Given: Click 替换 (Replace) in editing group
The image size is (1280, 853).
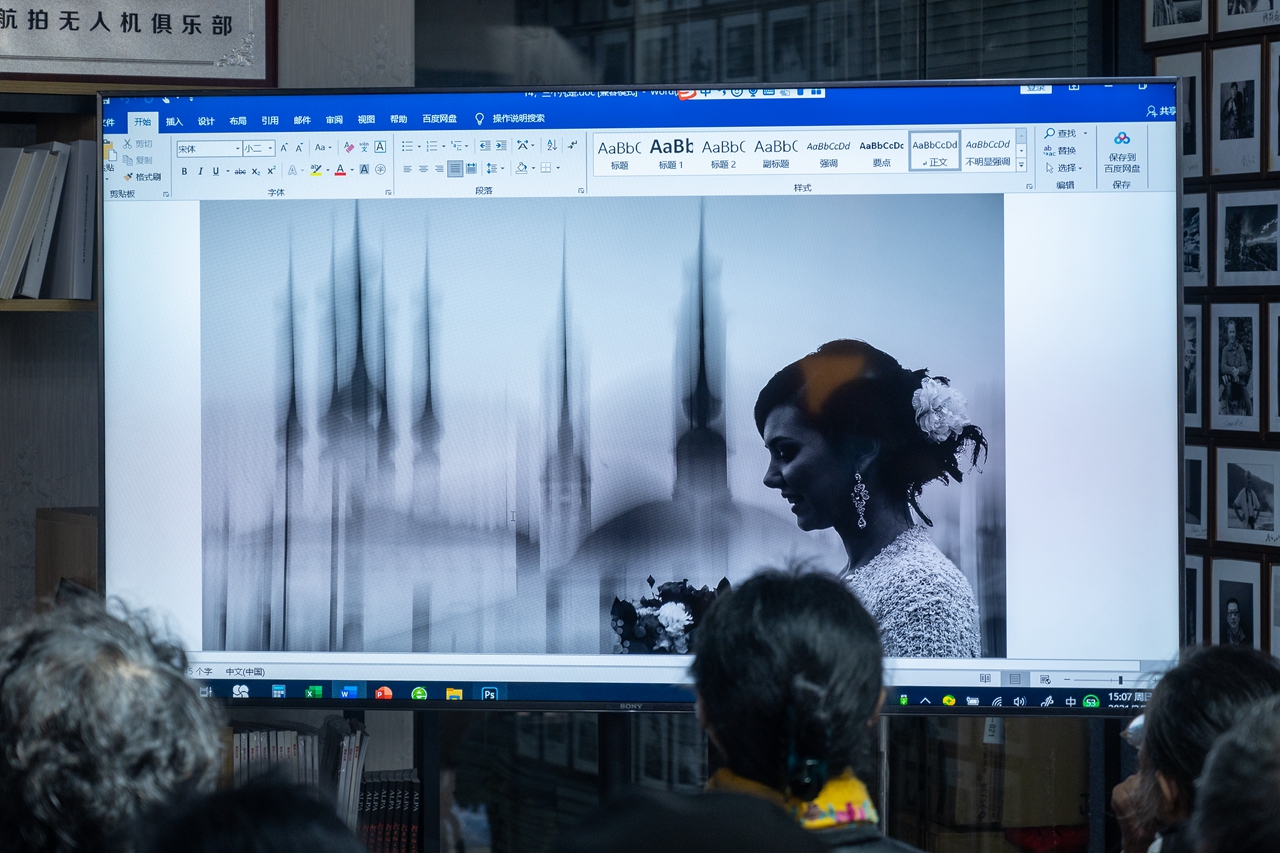Looking at the screenshot, I should point(1060,150).
